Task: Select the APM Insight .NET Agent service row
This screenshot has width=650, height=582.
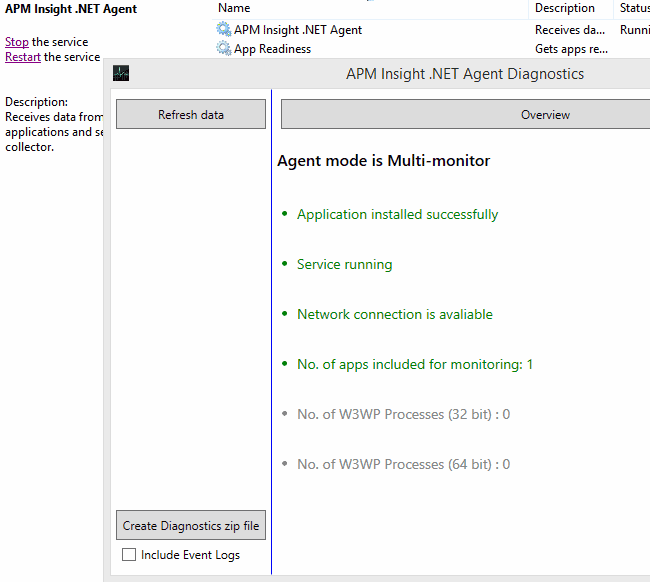Action: 298,30
